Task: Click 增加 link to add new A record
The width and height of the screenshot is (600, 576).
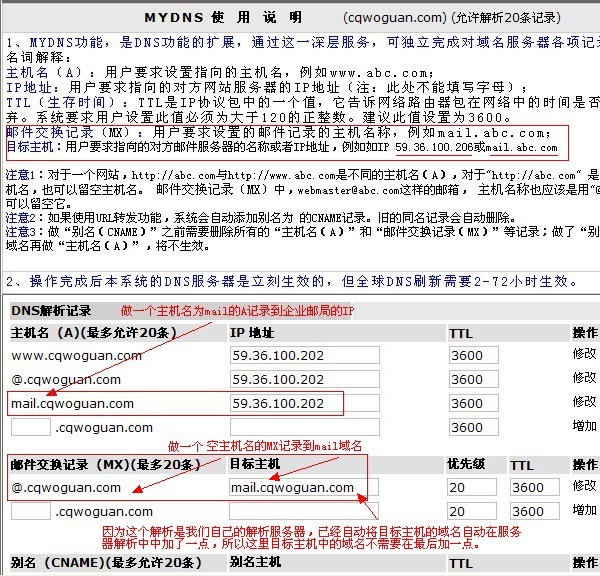Action: coord(584,426)
